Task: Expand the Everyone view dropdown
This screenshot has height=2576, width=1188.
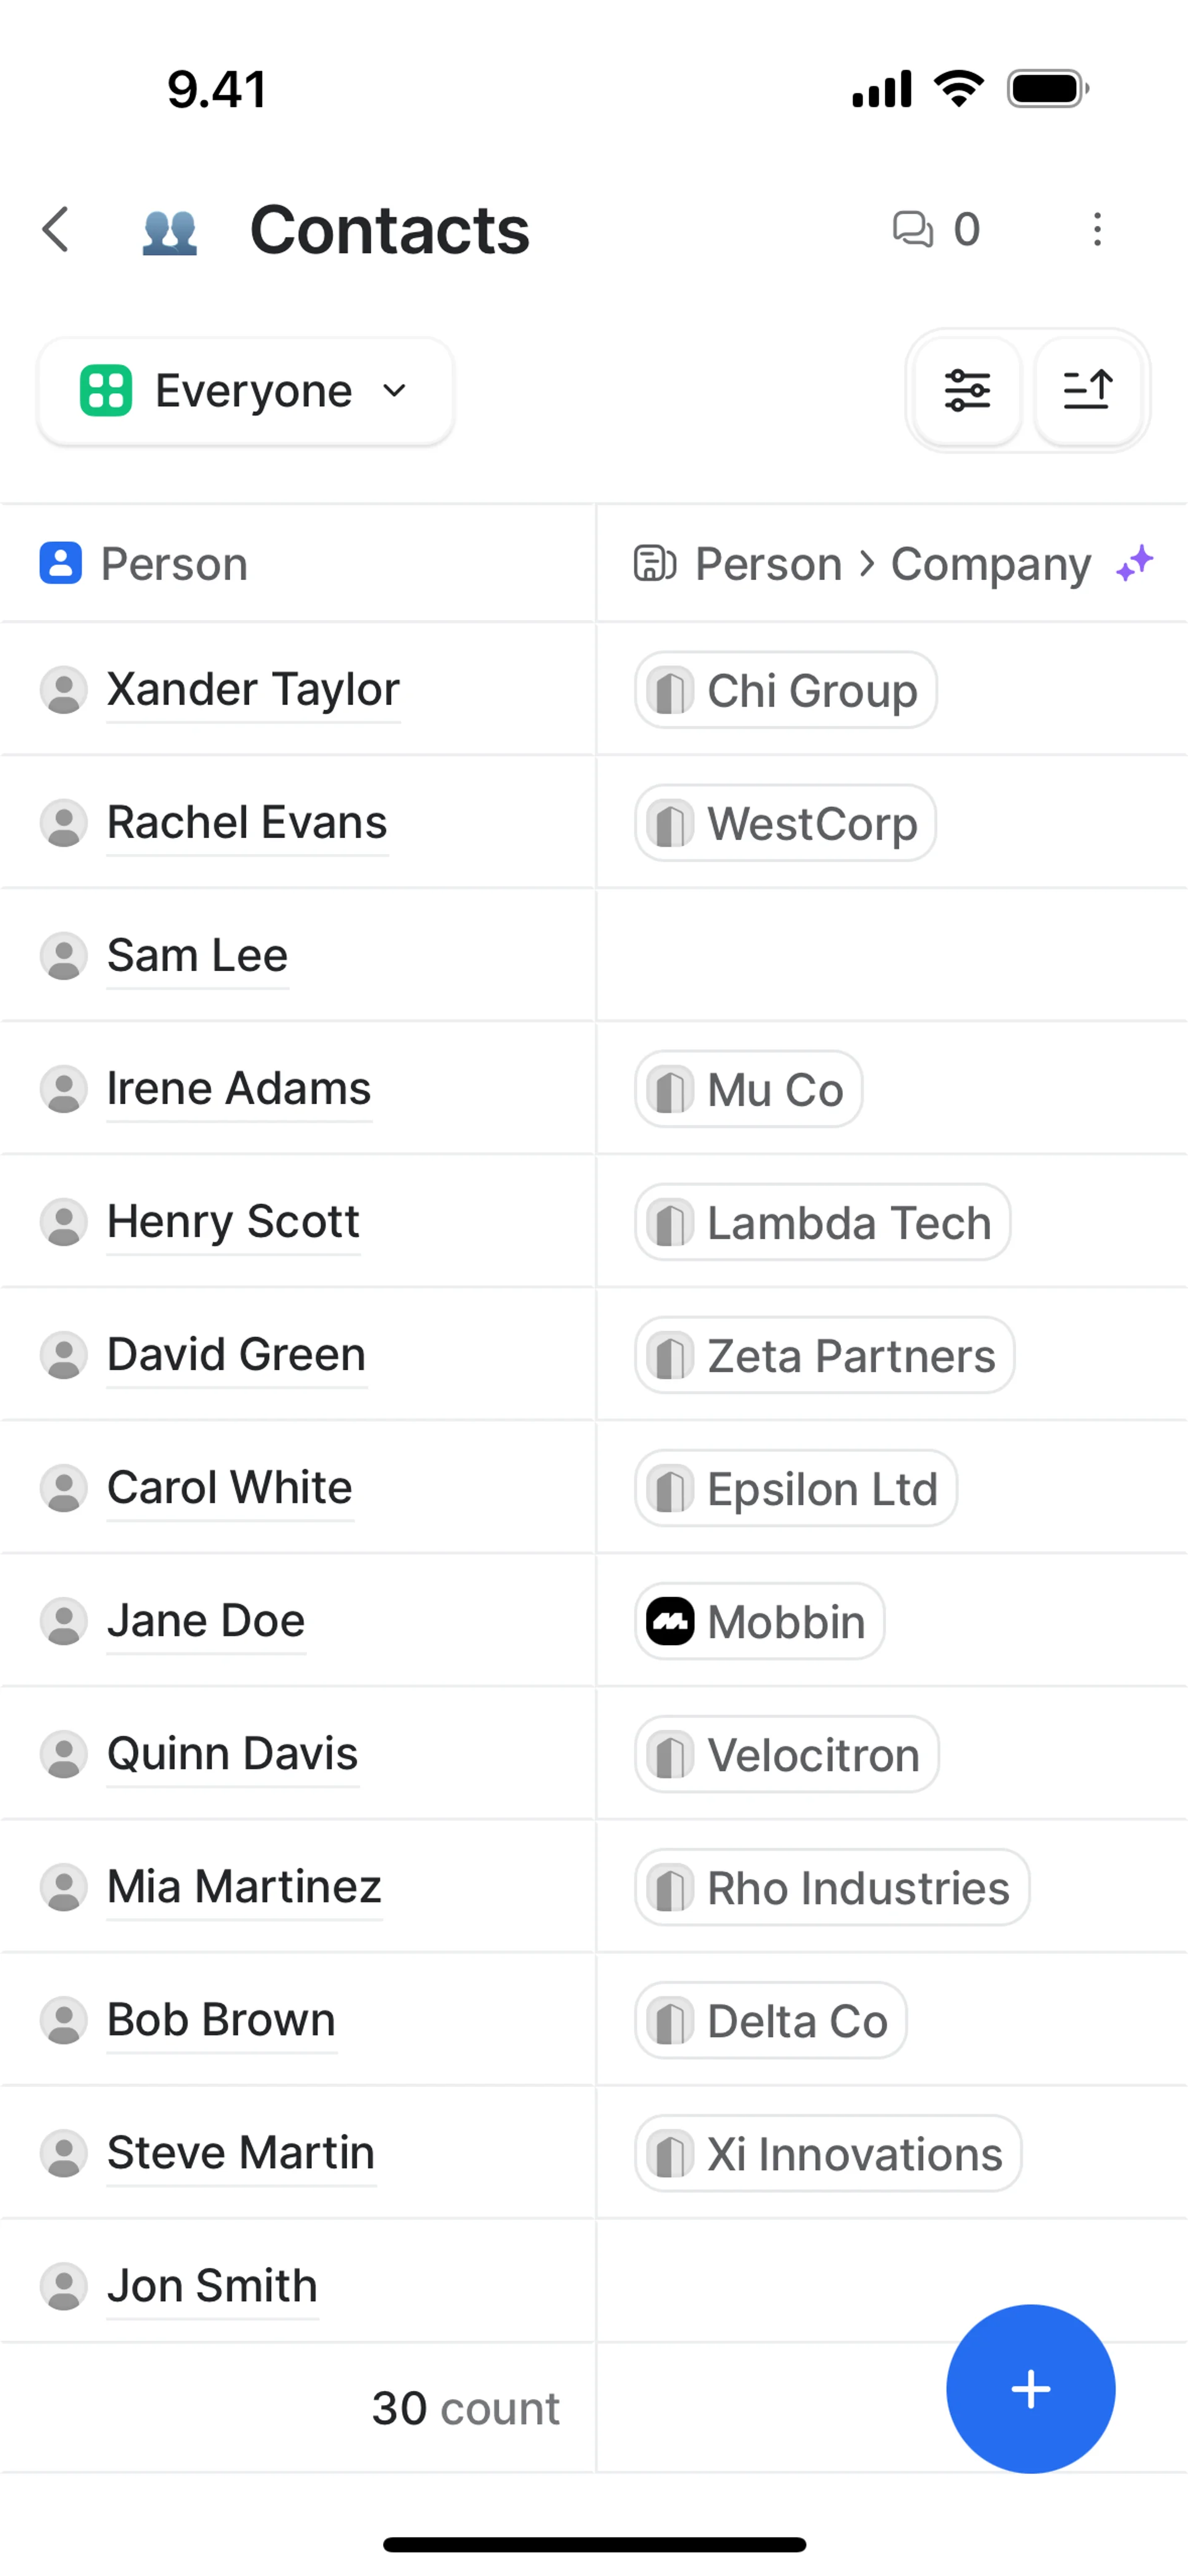Action: tap(246, 391)
